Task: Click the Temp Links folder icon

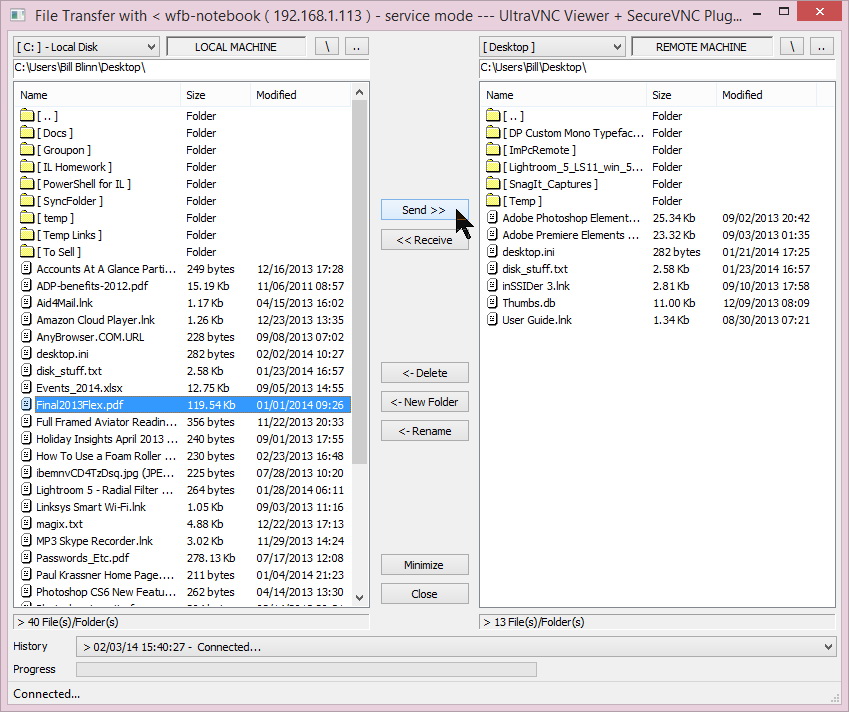Action: click(x=27, y=234)
